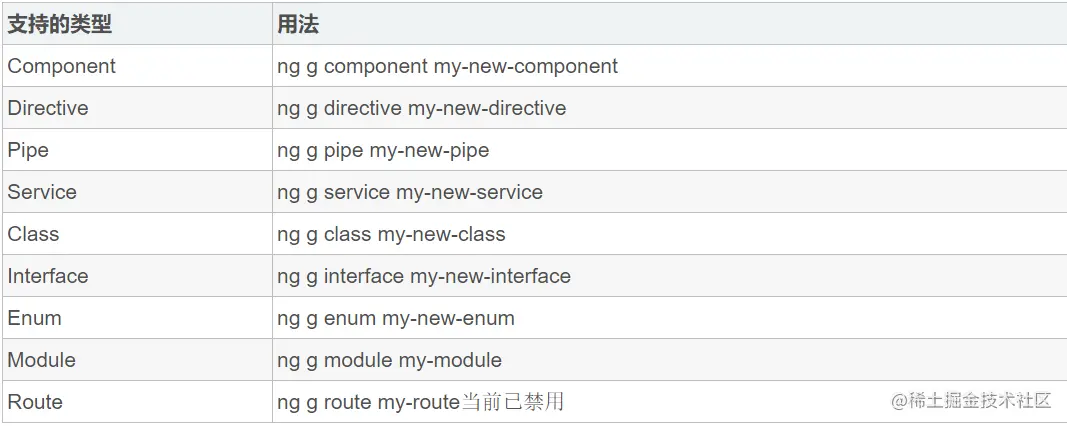The height and width of the screenshot is (426, 1067).
Task: Select the Service type cell
Action: [42, 192]
